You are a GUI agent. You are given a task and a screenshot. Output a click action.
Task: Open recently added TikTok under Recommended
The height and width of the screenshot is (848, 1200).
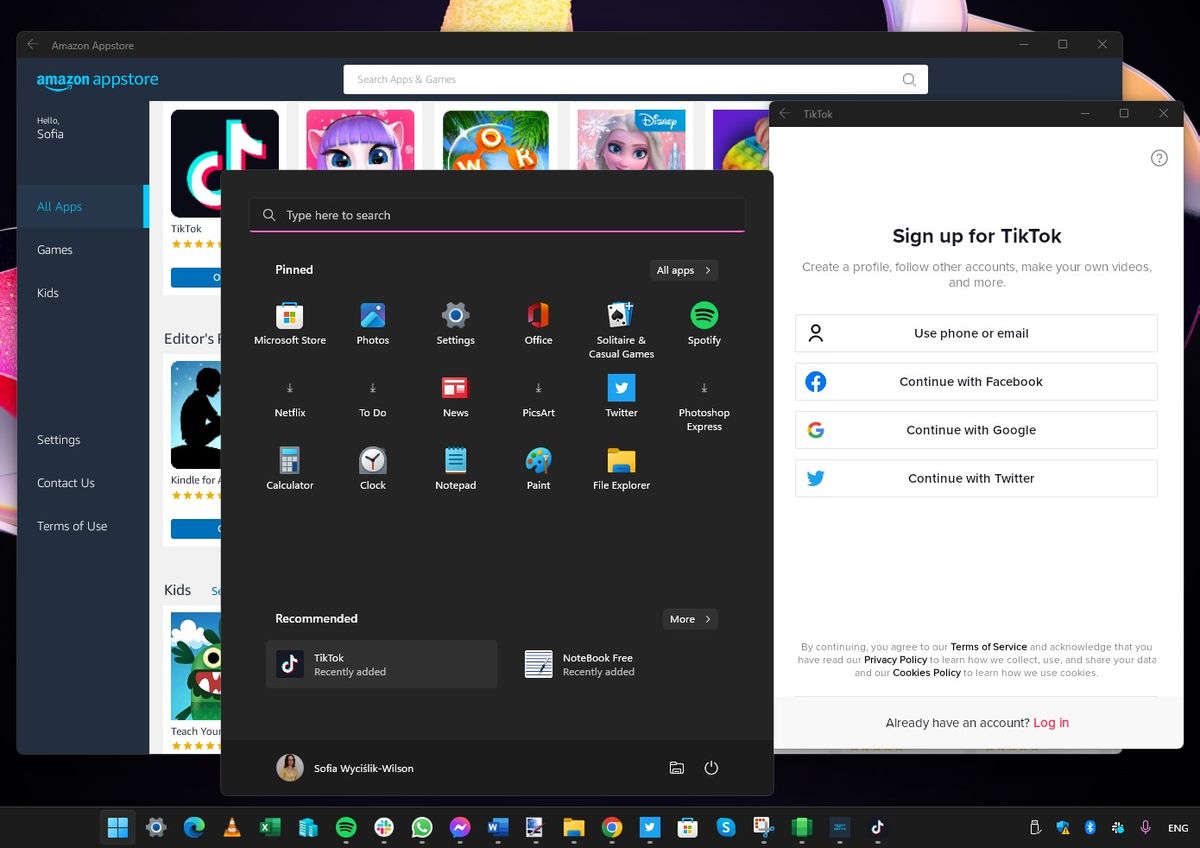(x=381, y=663)
